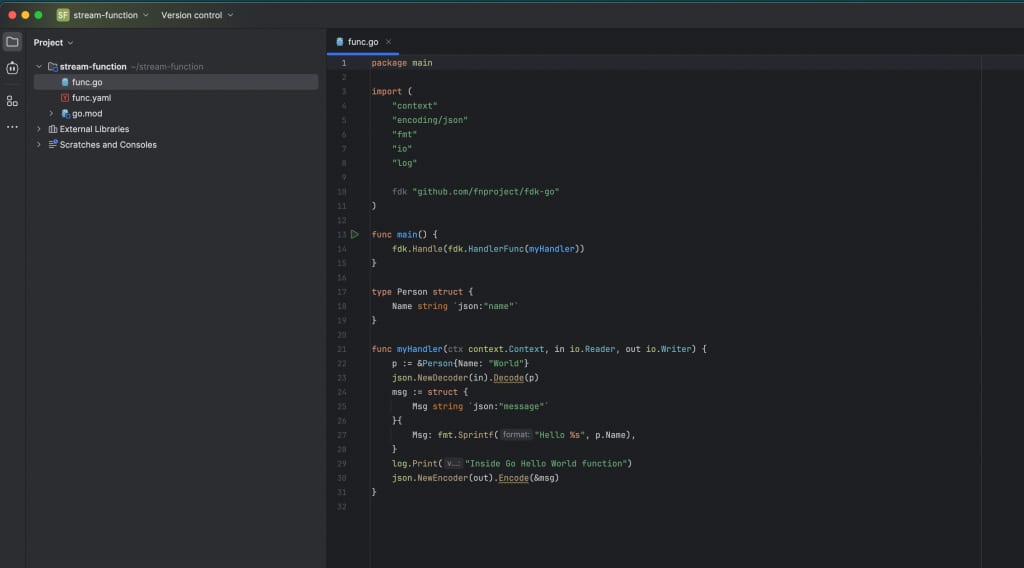Screen dimensions: 1024x568
Task: Click the Scratches and Consoles icon
Action: tap(52, 145)
